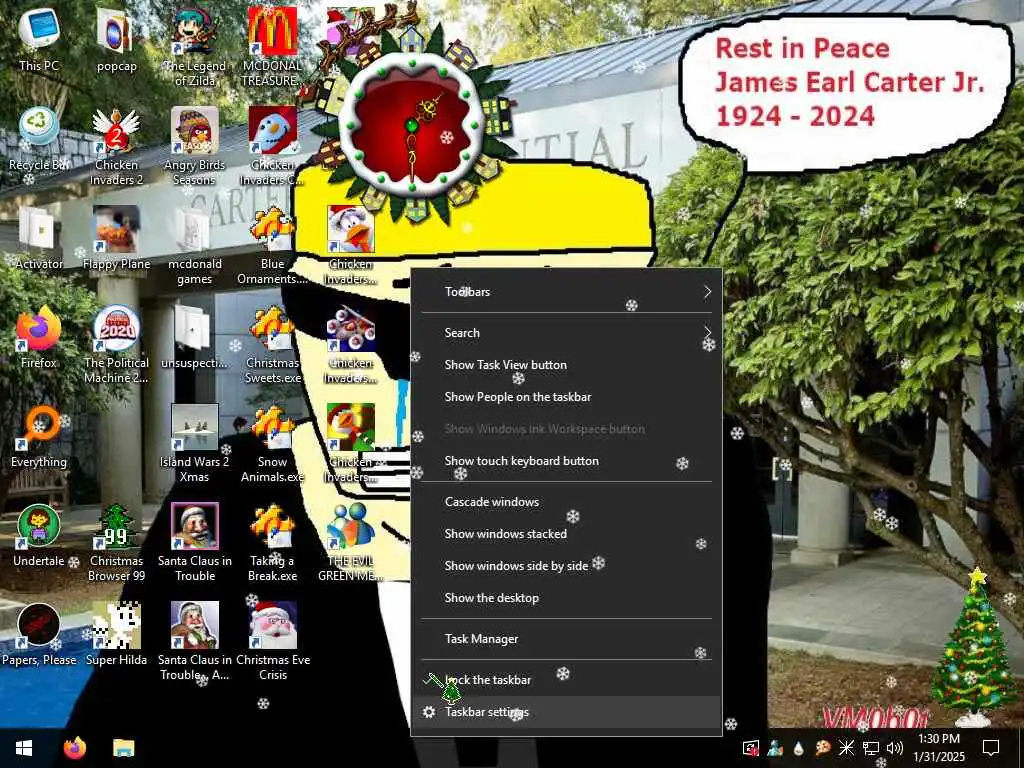Click the Christmas clock widget
1024x768 pixels.
pos(412,124)
